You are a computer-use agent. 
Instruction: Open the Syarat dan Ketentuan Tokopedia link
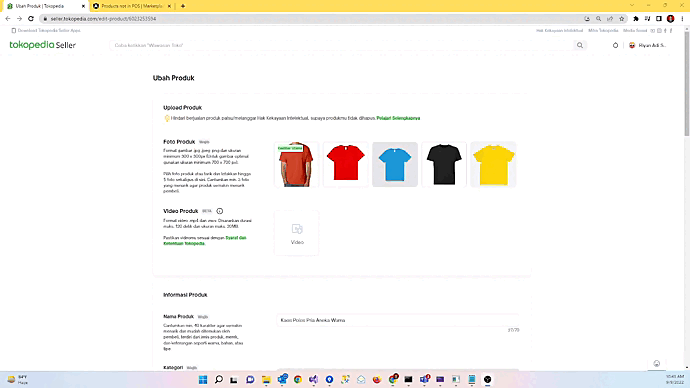pos(205,241)
